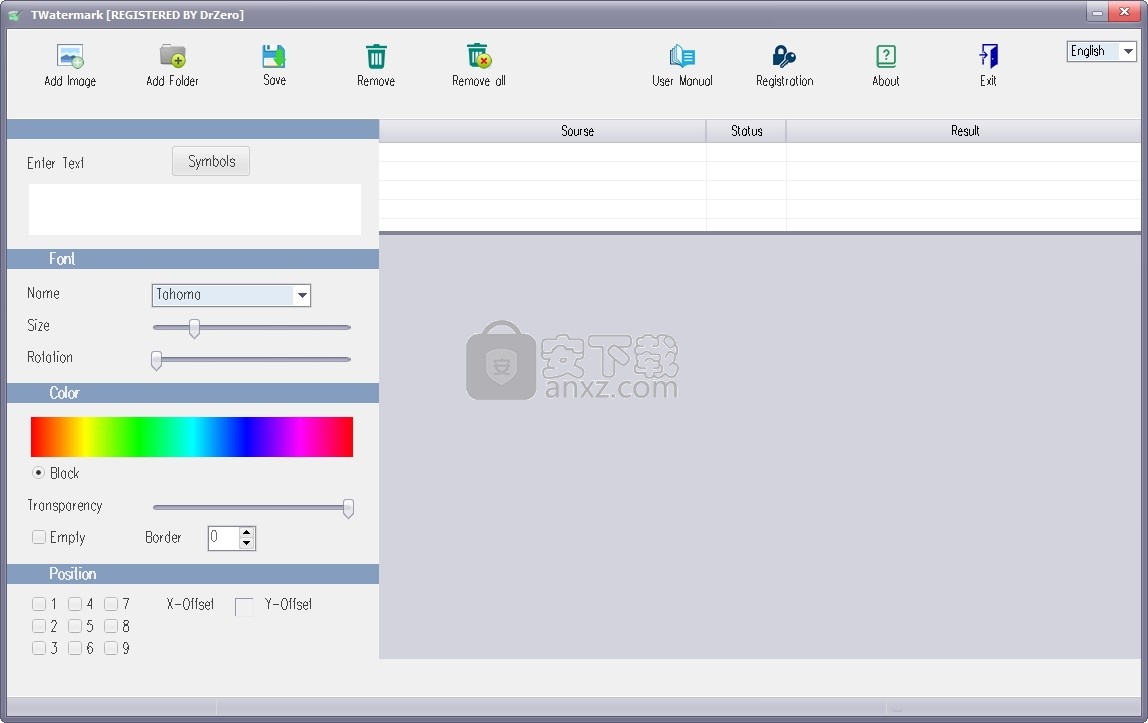The image size is (1148, 723).
Task: Check position 2 checkbox
Action: pyautogui.click(x=39, y=626)
